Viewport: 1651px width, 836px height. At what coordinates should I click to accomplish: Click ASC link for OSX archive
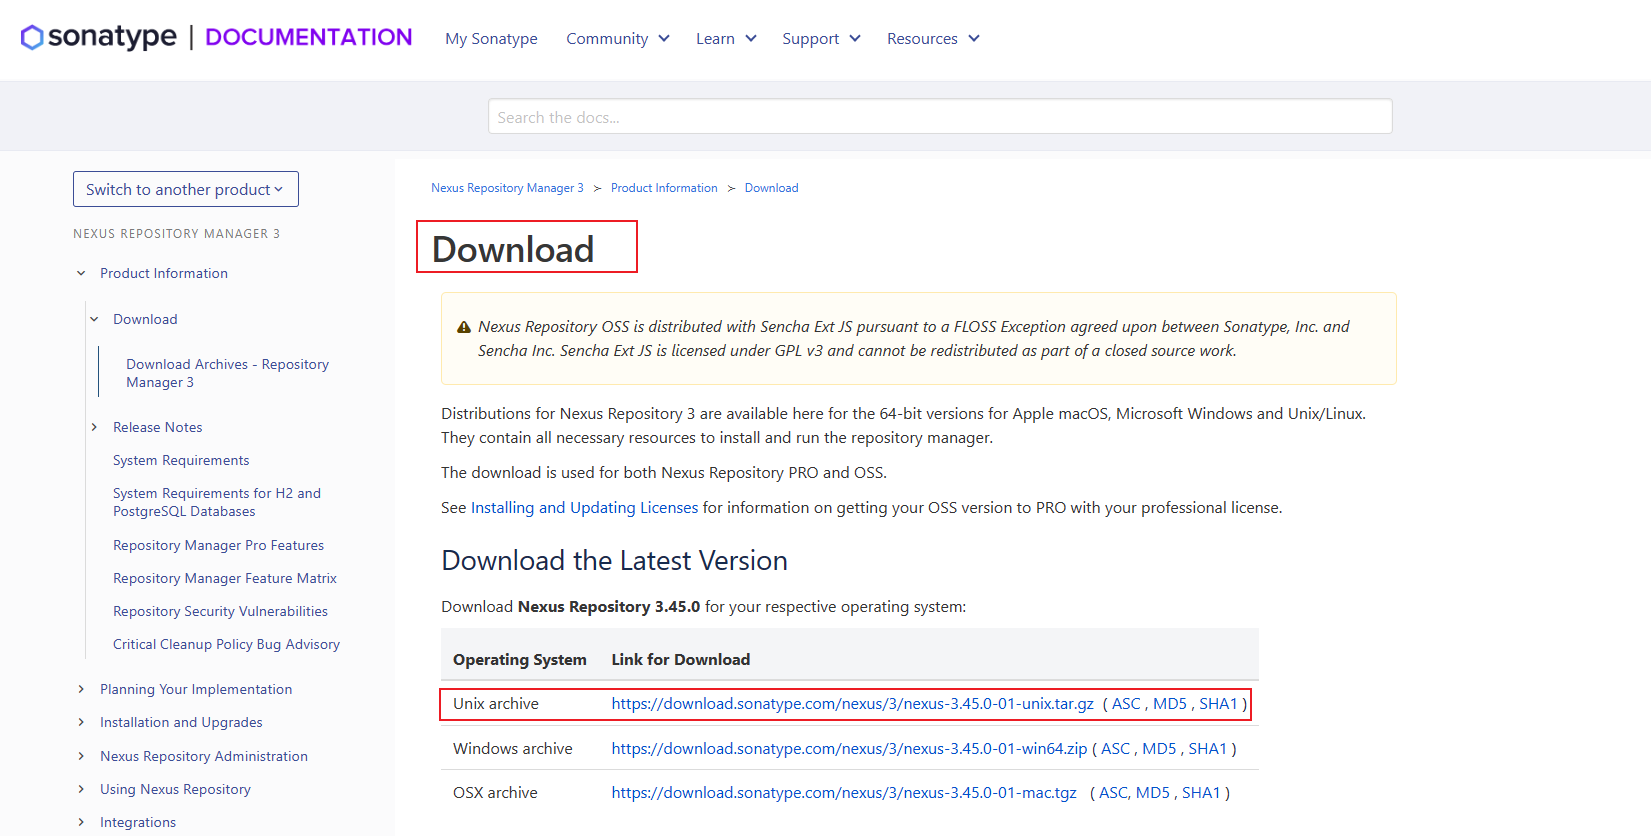click(x=1113, y=793)
